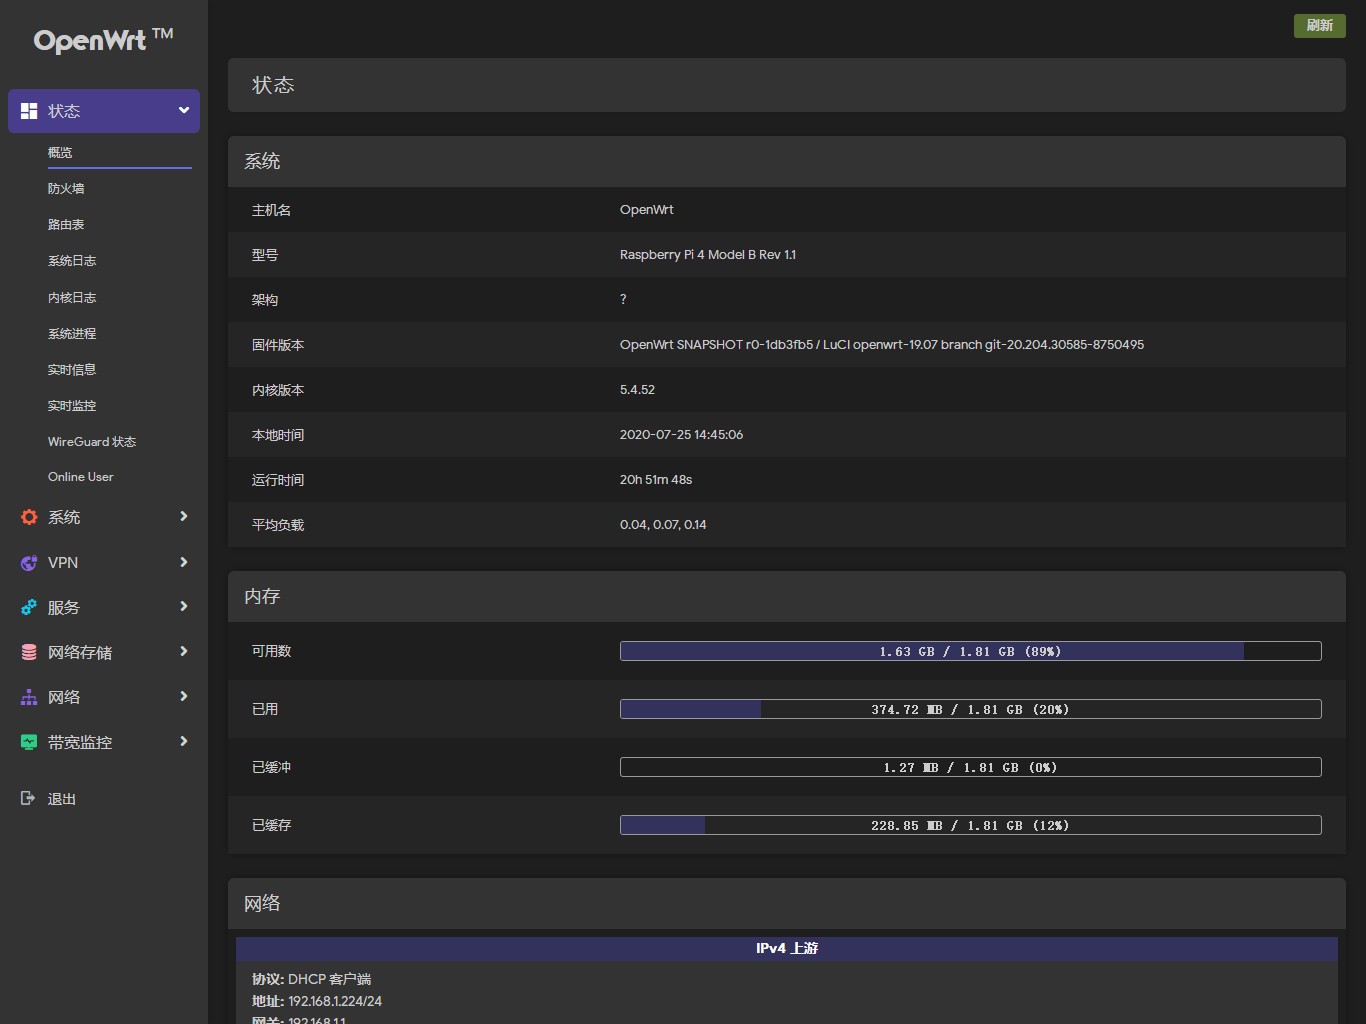Click the 刷新 refresh button

(1320, 25)
